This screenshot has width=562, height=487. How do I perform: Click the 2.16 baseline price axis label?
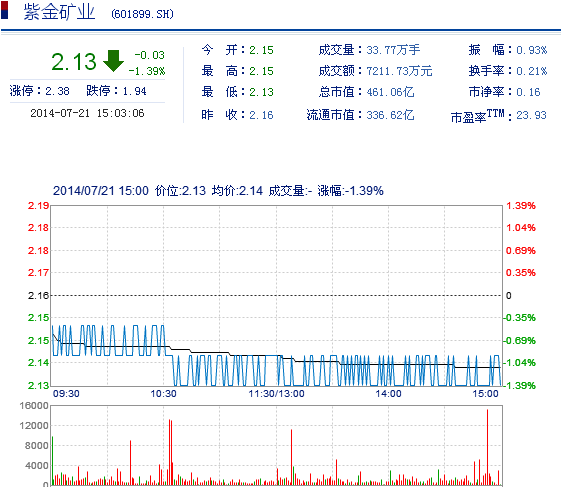click(38, 296)
